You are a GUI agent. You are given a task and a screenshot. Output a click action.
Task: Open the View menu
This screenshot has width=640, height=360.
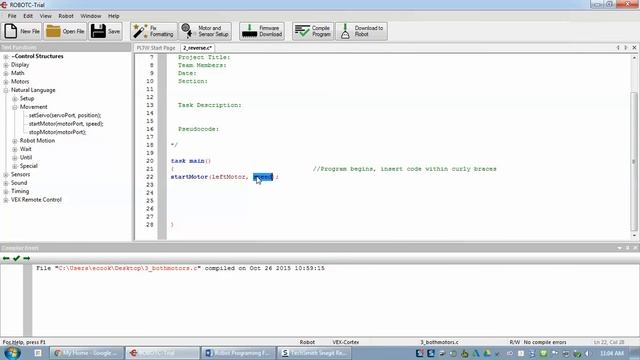coord(45,16)
